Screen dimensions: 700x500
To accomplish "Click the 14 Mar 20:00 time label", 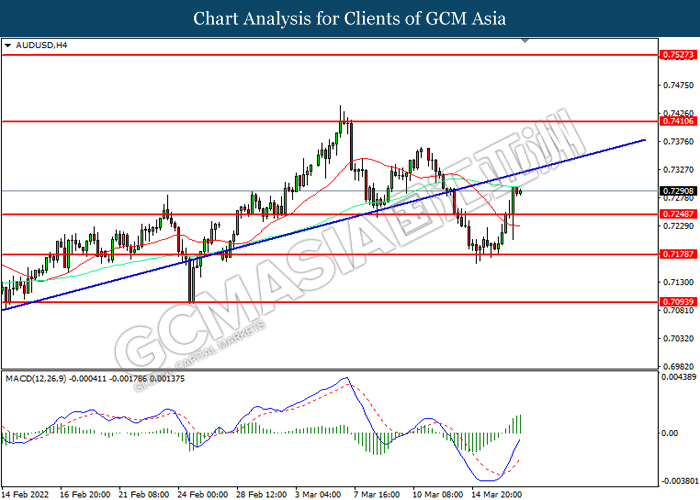I will click(x=497, y=494).
